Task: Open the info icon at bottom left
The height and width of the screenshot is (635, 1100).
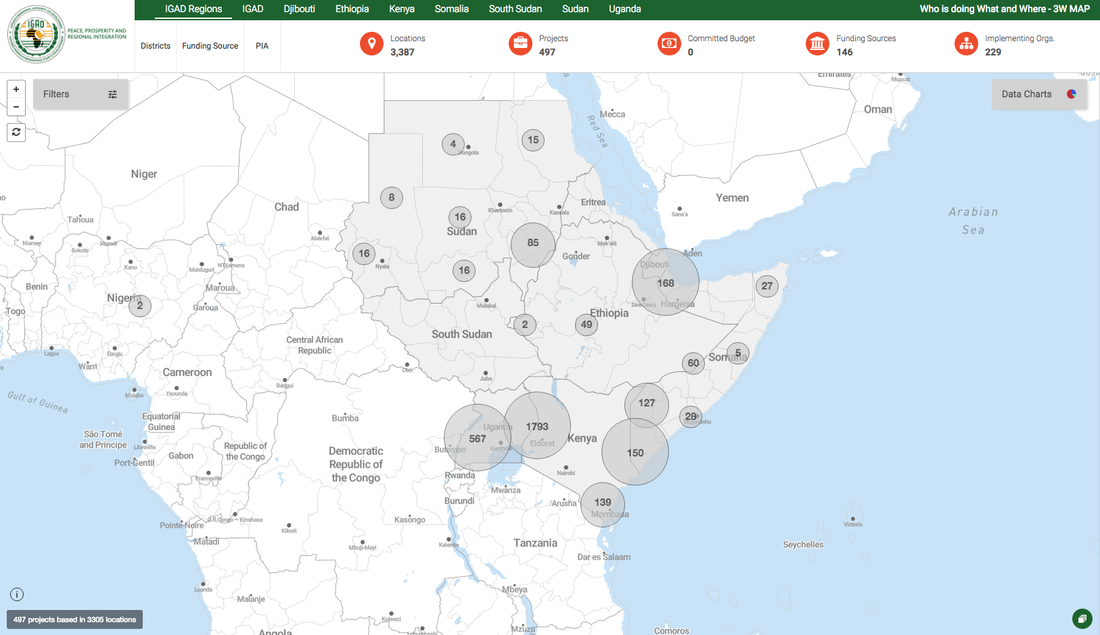Action: point(17,595)
